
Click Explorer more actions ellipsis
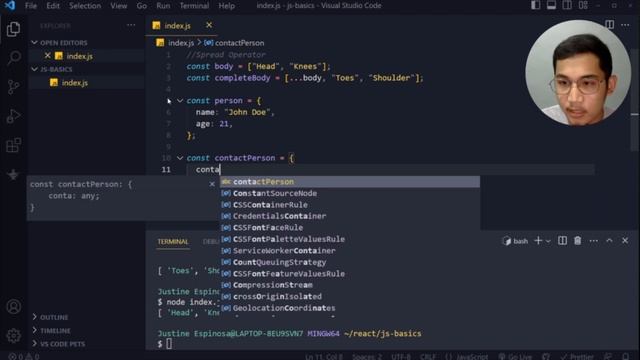pyautogui.click(x=131, y=25)
